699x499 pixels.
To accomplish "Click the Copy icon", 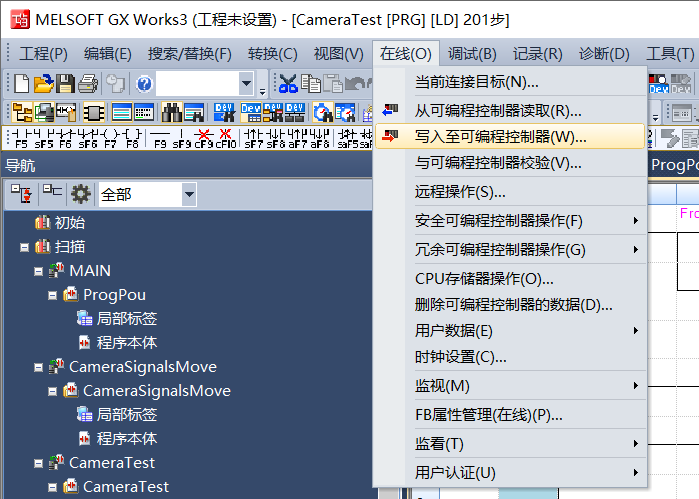I will click(311, 83).
